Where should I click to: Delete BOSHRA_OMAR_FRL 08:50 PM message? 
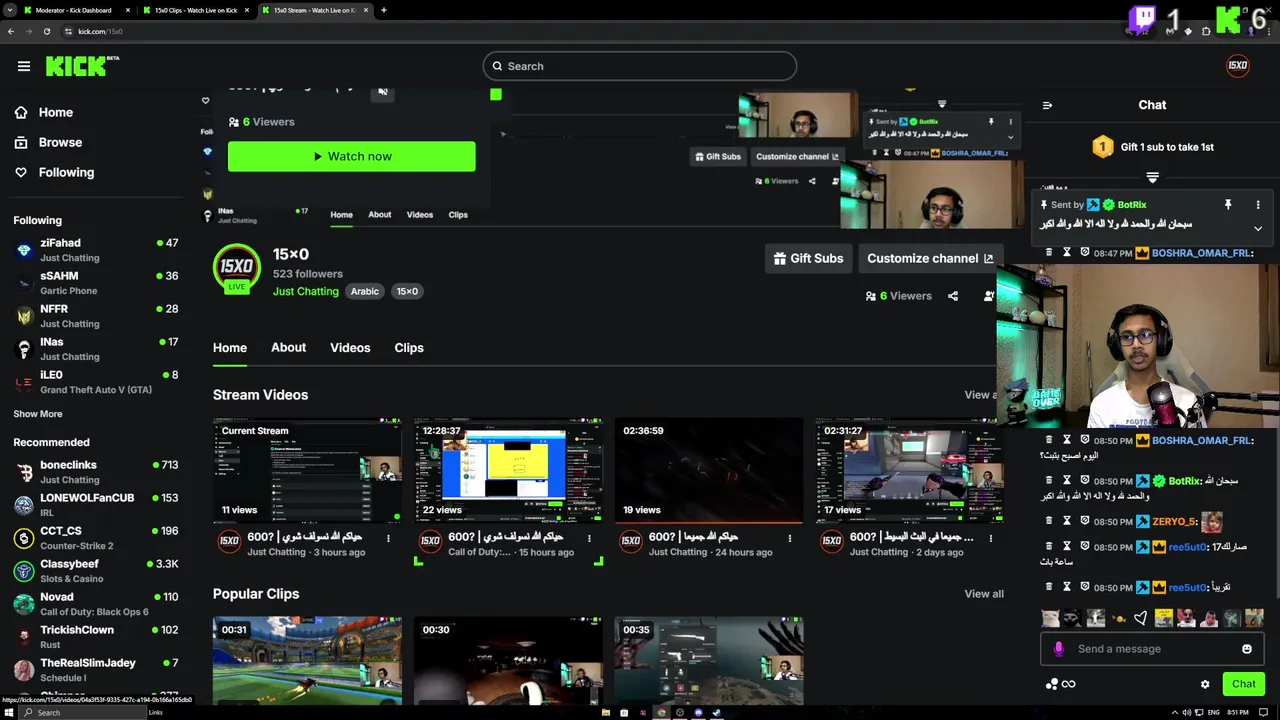point(1049,440)
